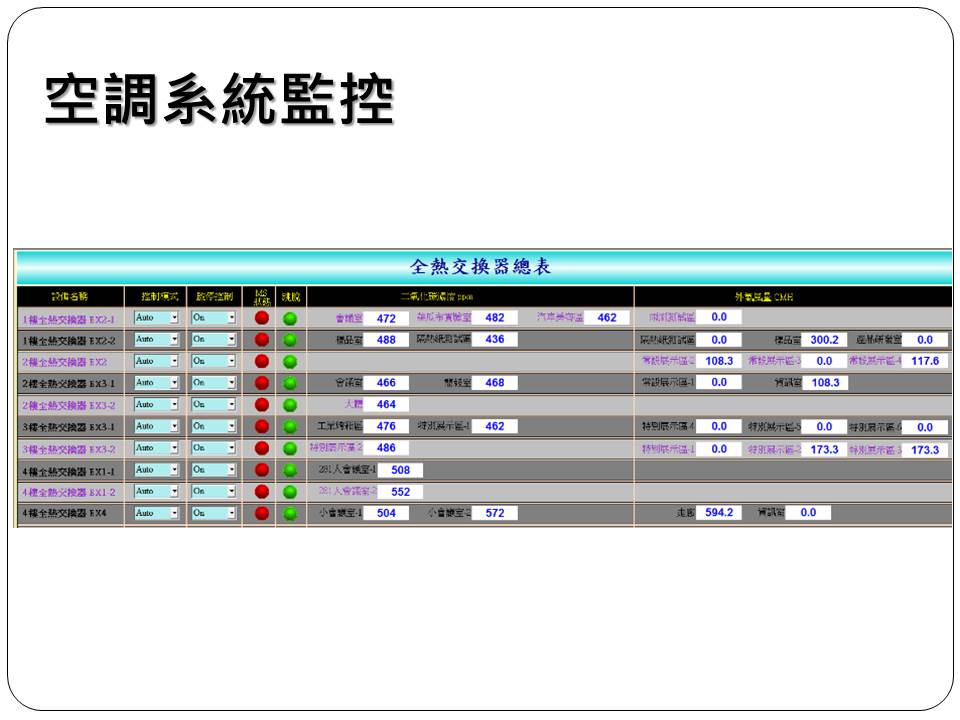Open the Auto mode dropdown for 3樓 EX3-2

coord(156,448)
